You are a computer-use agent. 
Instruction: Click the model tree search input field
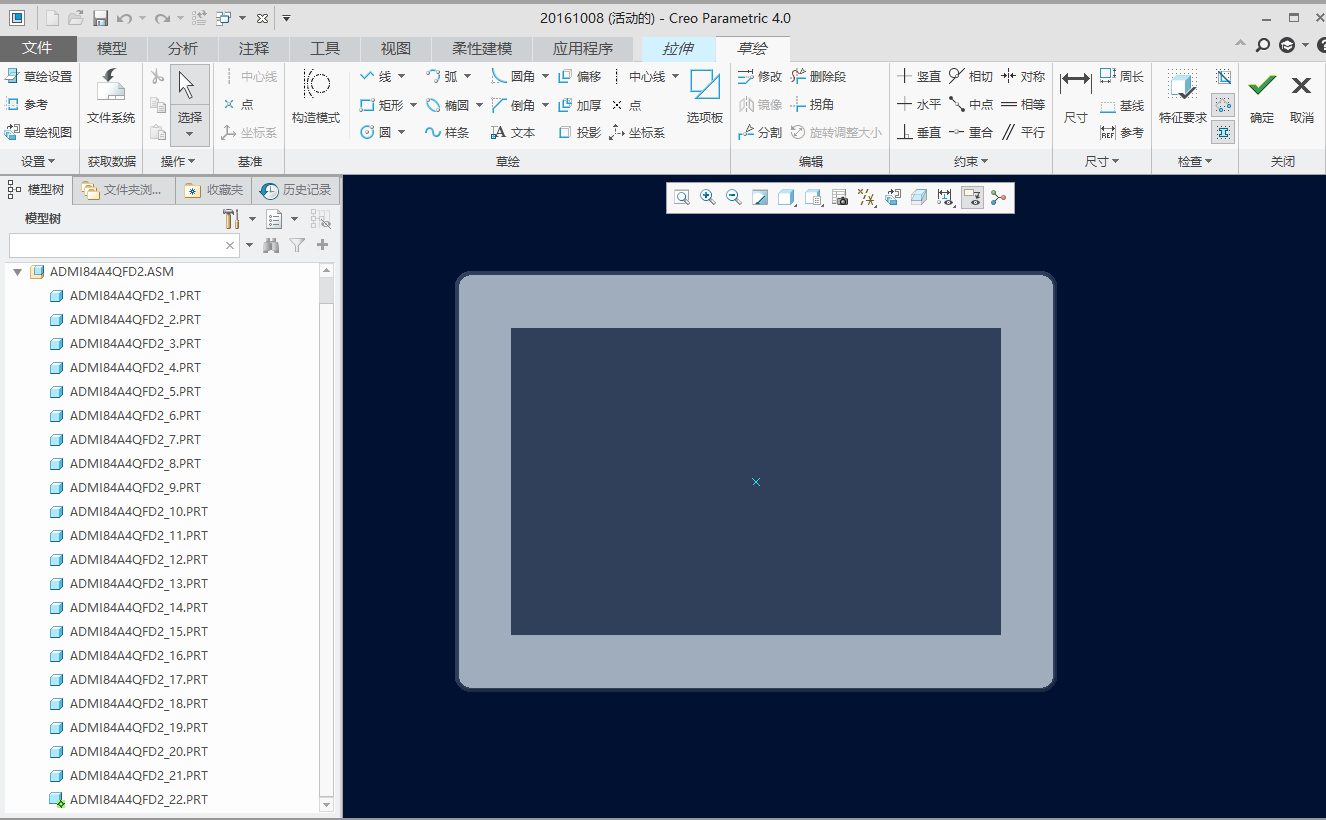(125, 245)
